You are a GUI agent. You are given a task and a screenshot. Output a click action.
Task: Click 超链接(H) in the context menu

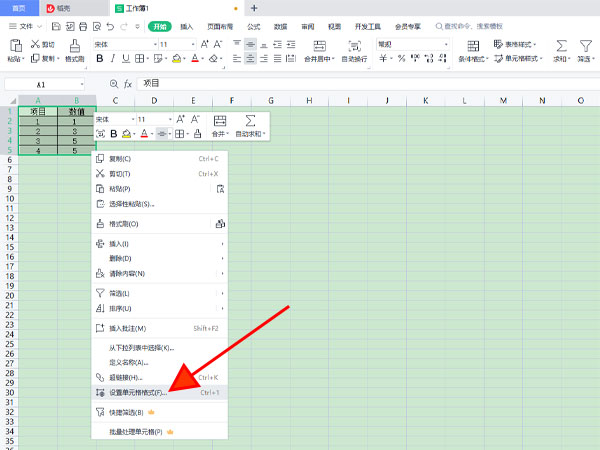pos(126,377)
